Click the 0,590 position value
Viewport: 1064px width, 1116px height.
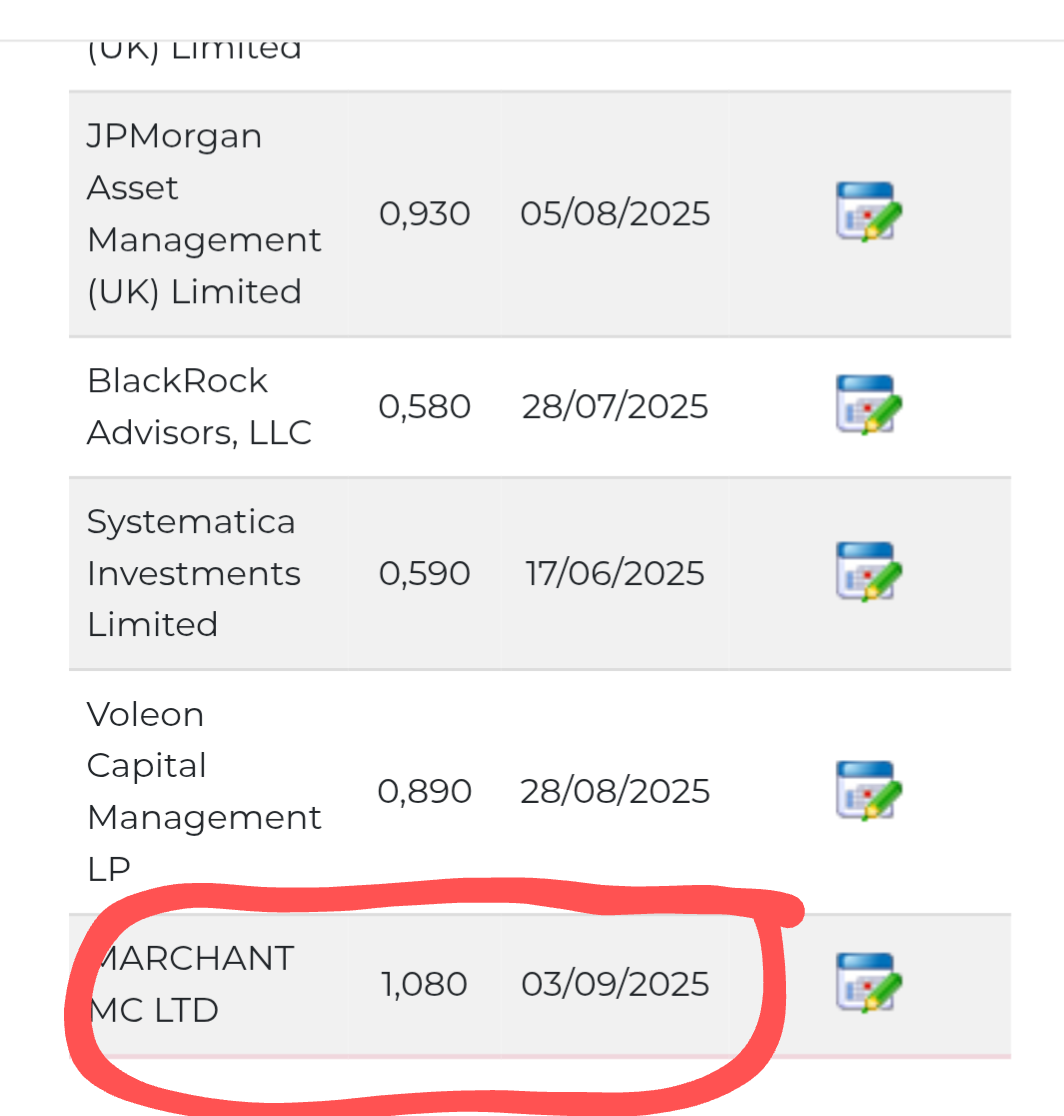click(x=424, y=573)
